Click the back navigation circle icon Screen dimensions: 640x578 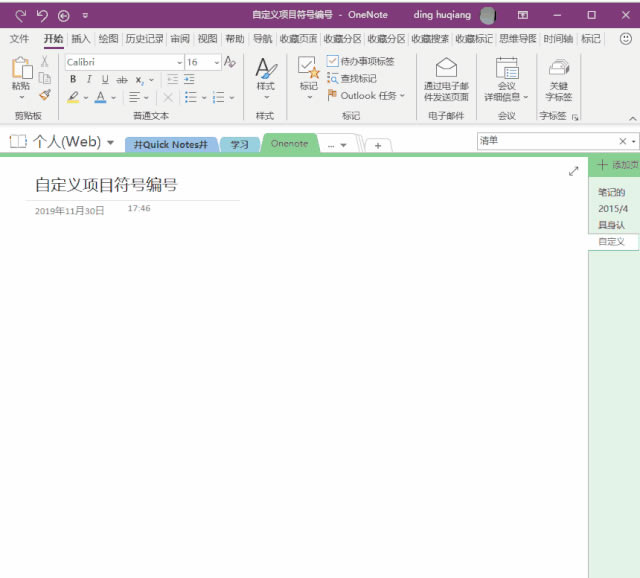pyautogui.click(x=63, y=16)
